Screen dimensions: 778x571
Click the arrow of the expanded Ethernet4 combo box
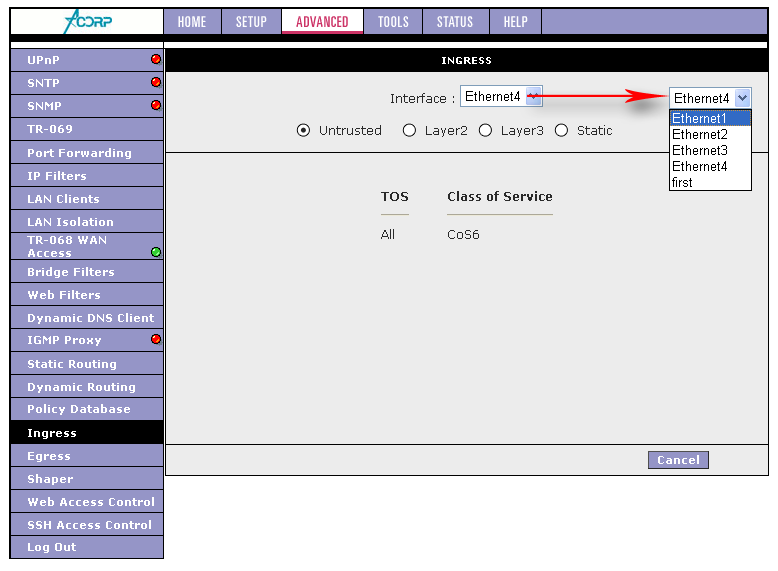(x=742, y=98)
